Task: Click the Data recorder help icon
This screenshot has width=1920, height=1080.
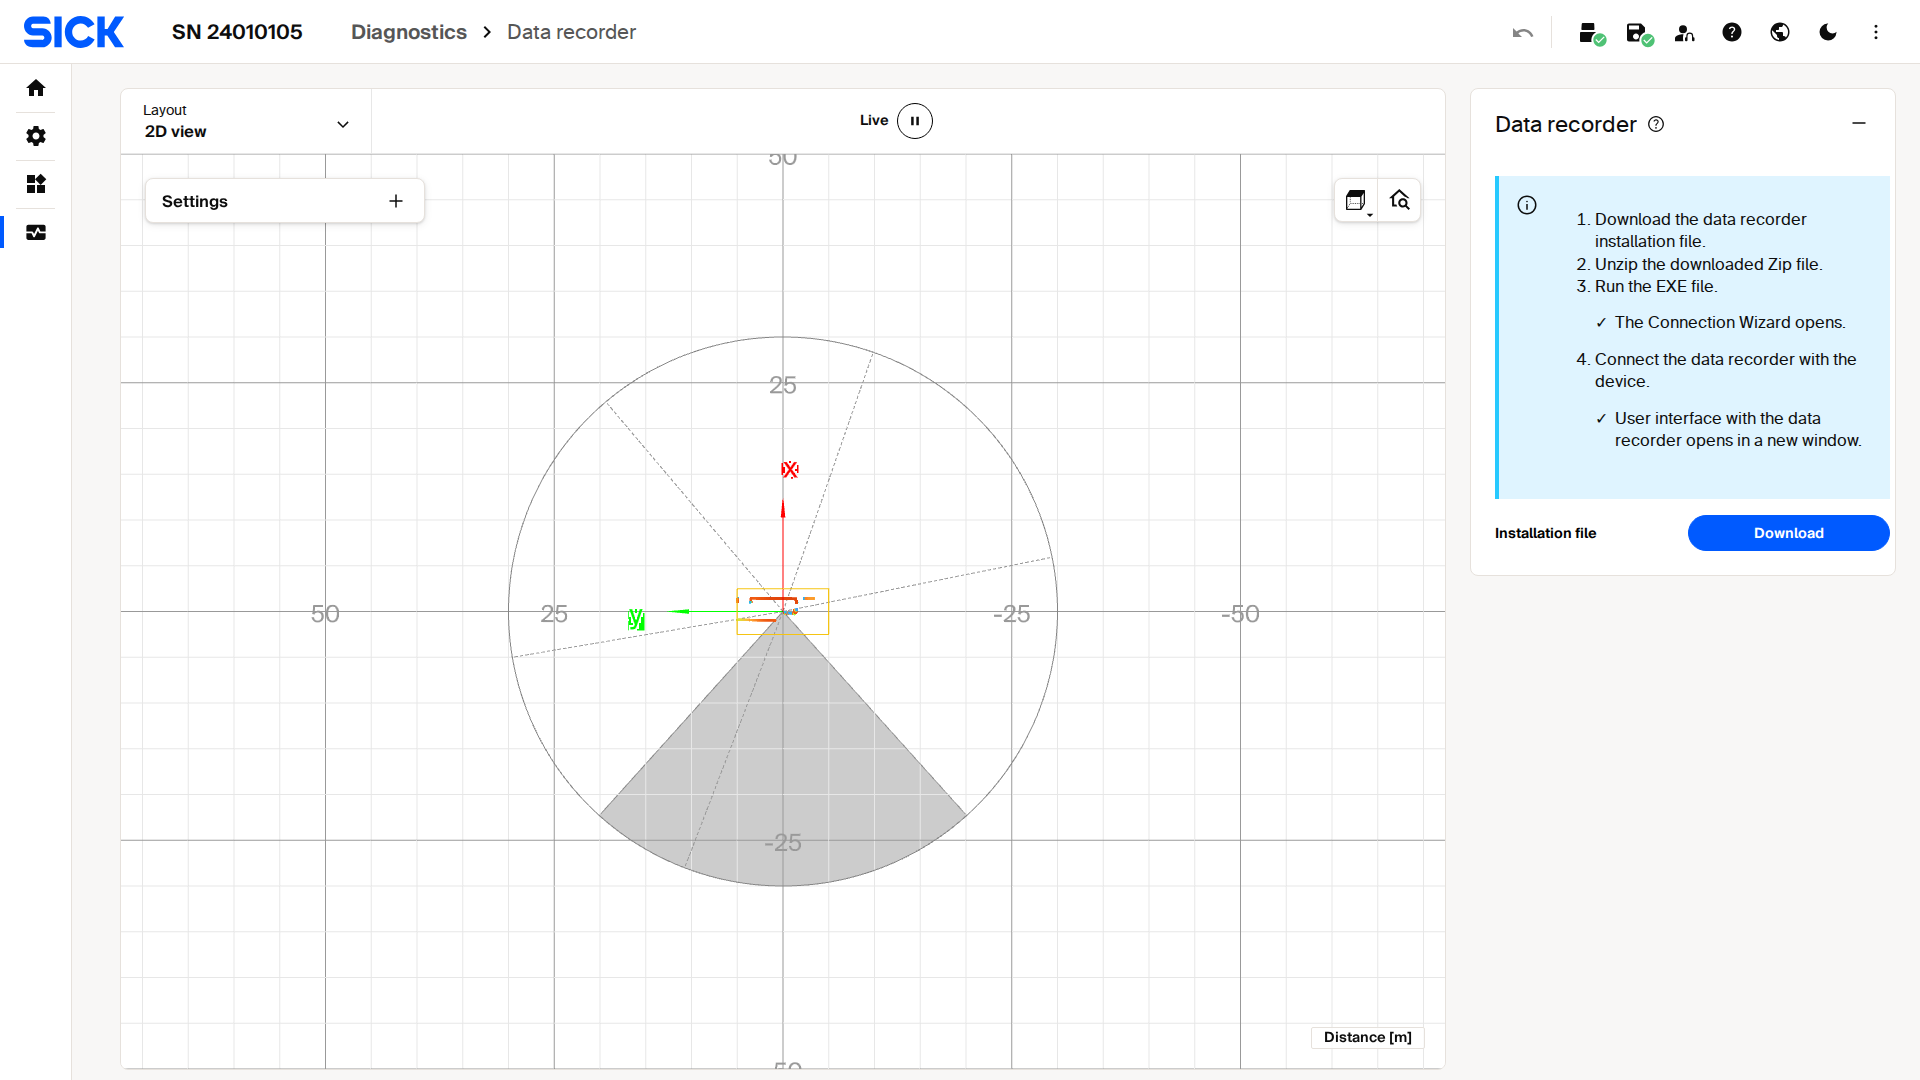Action: click(x=1656, y=124)
